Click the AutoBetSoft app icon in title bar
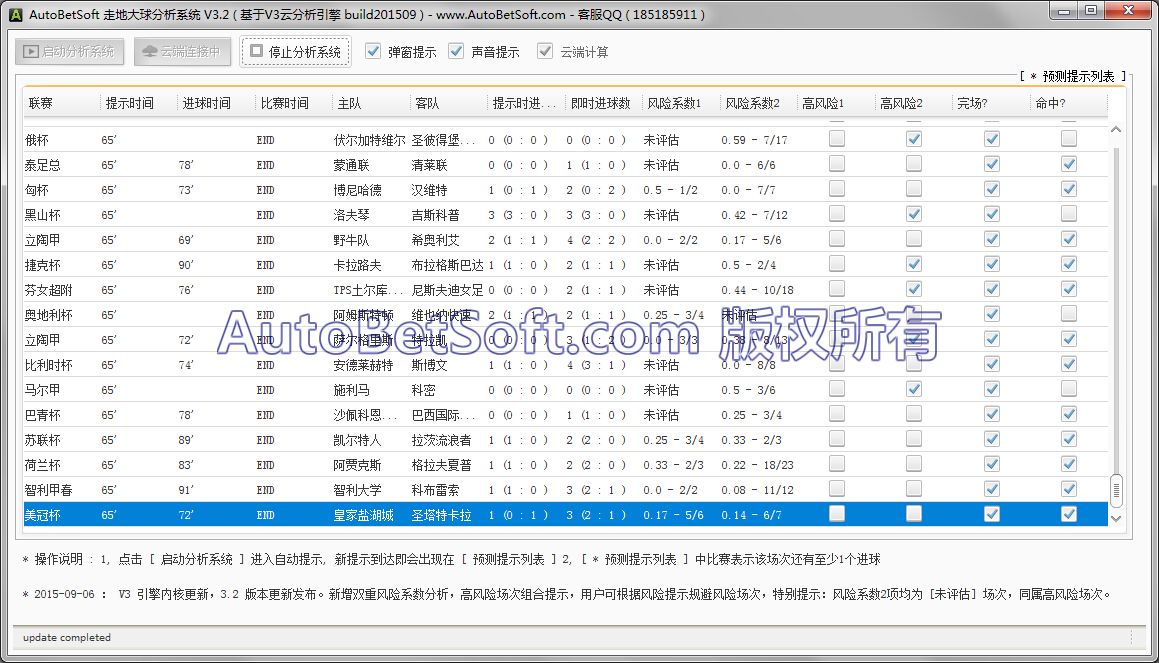The height and width of the screenshot is (663, 1159). tap(16, 14)
